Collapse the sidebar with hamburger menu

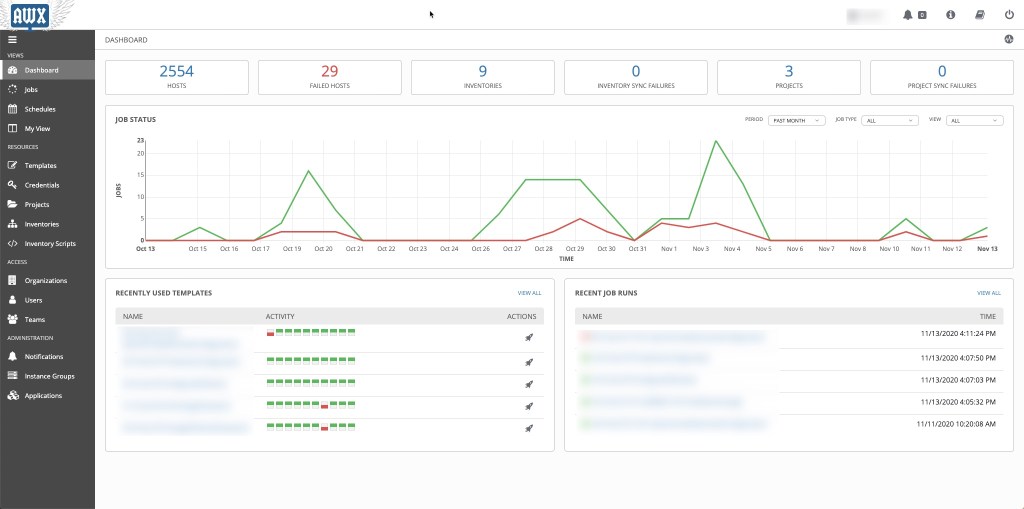point(12,40)
